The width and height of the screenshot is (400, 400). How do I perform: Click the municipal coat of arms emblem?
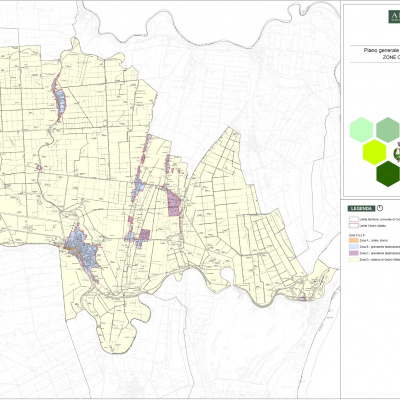click(397, 152)
